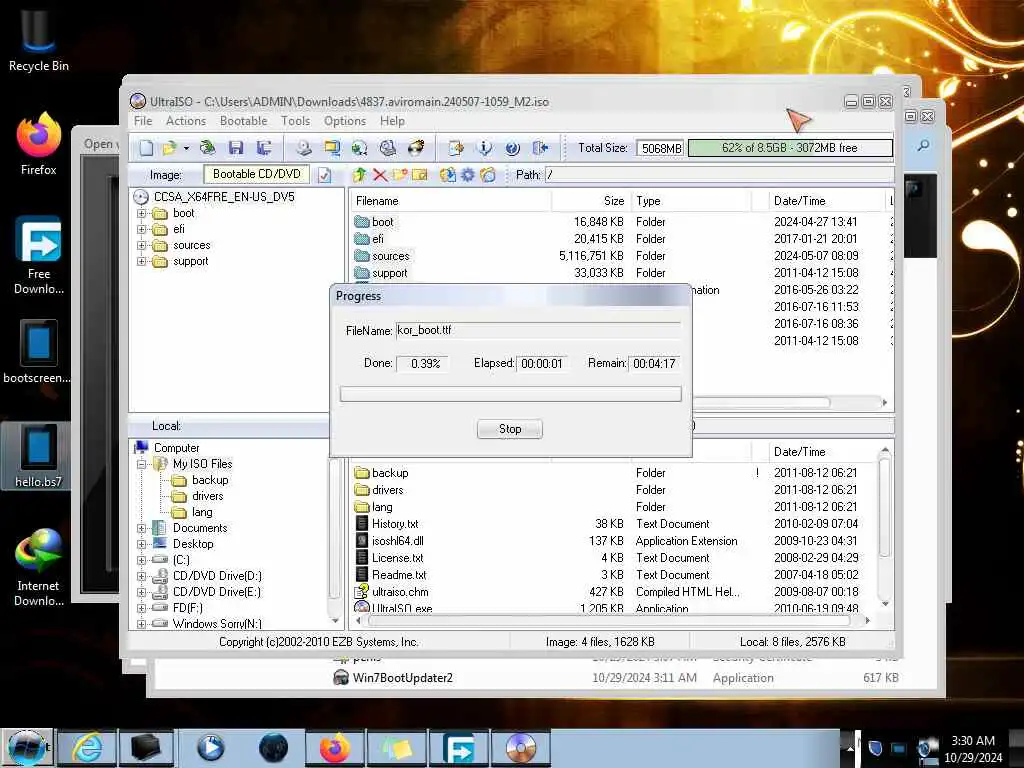Click the Date/Time column header in image list
The image size is (1024, 768).
pos(827,201)
